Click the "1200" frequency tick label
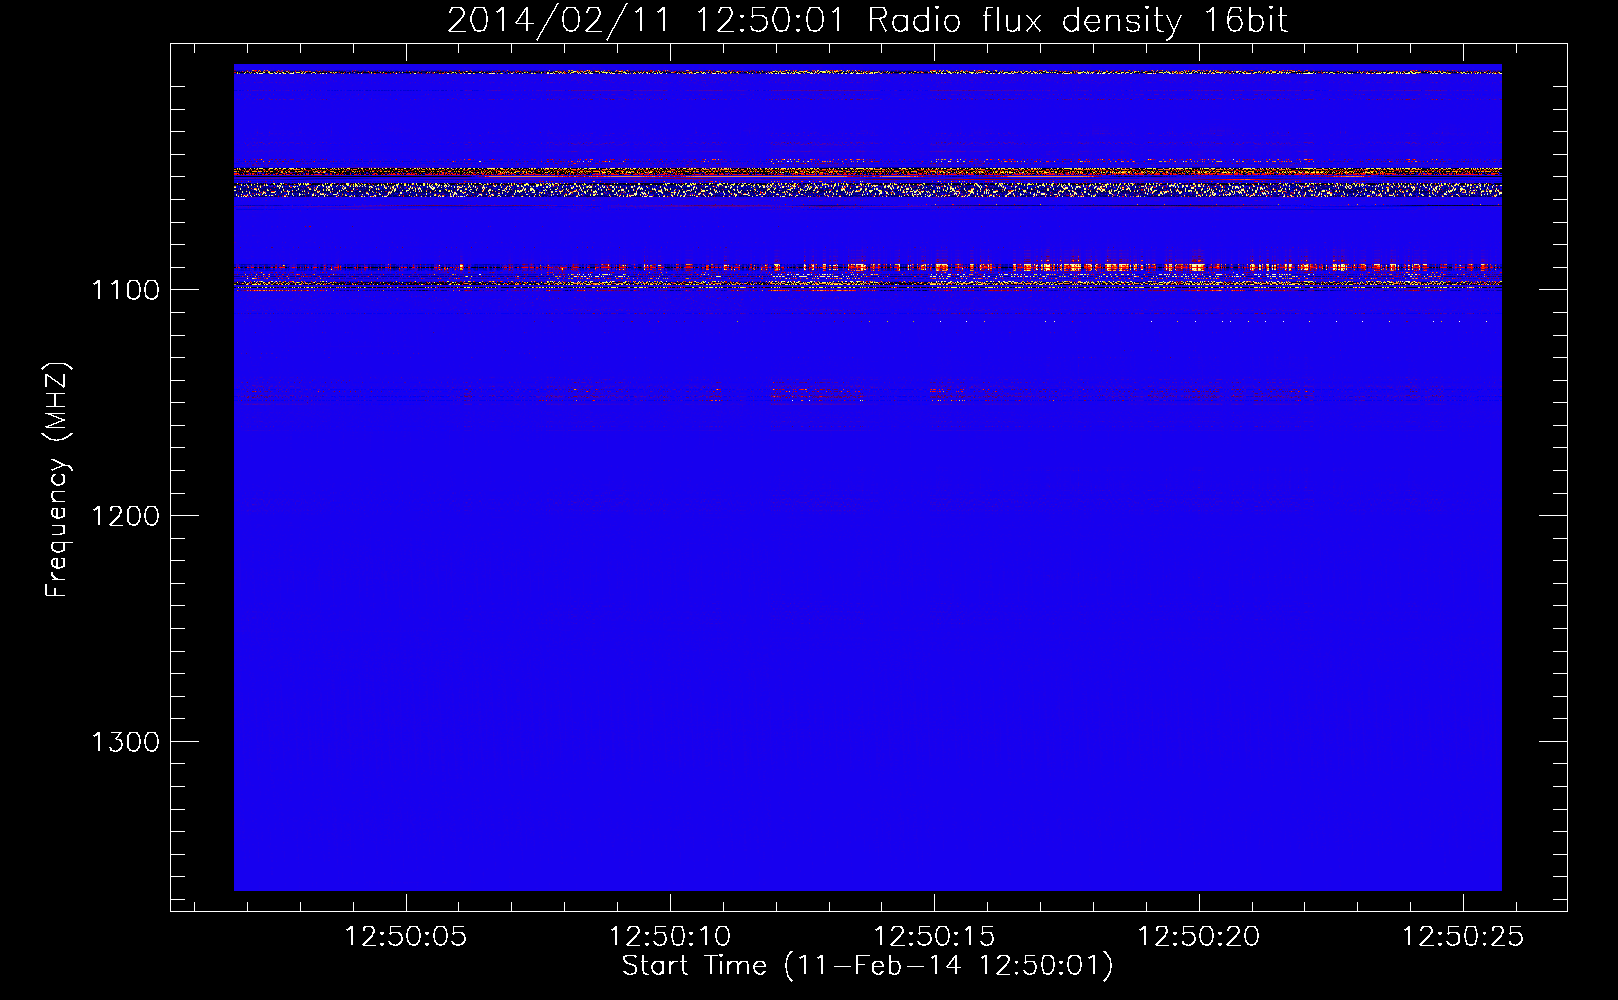1618x1000 pixels. click(125, 516)
